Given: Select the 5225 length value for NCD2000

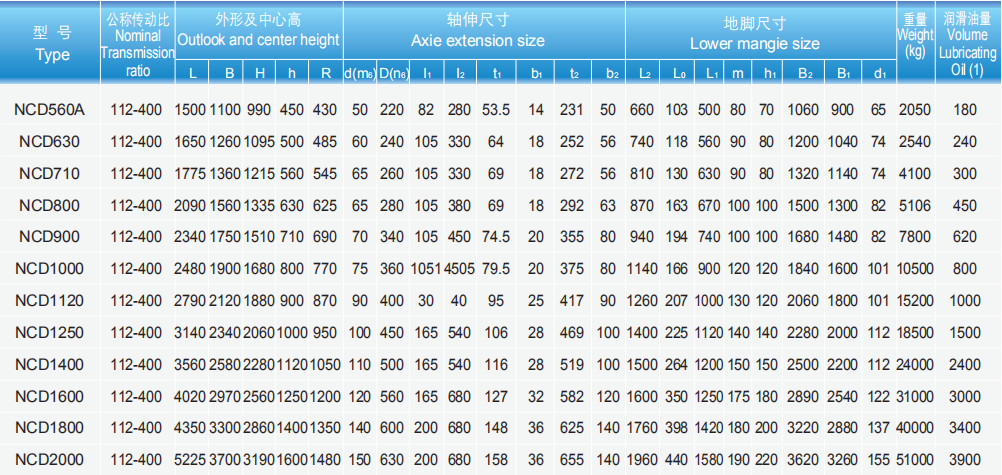Looking at the screenshot, I should (x=191, y=458).
